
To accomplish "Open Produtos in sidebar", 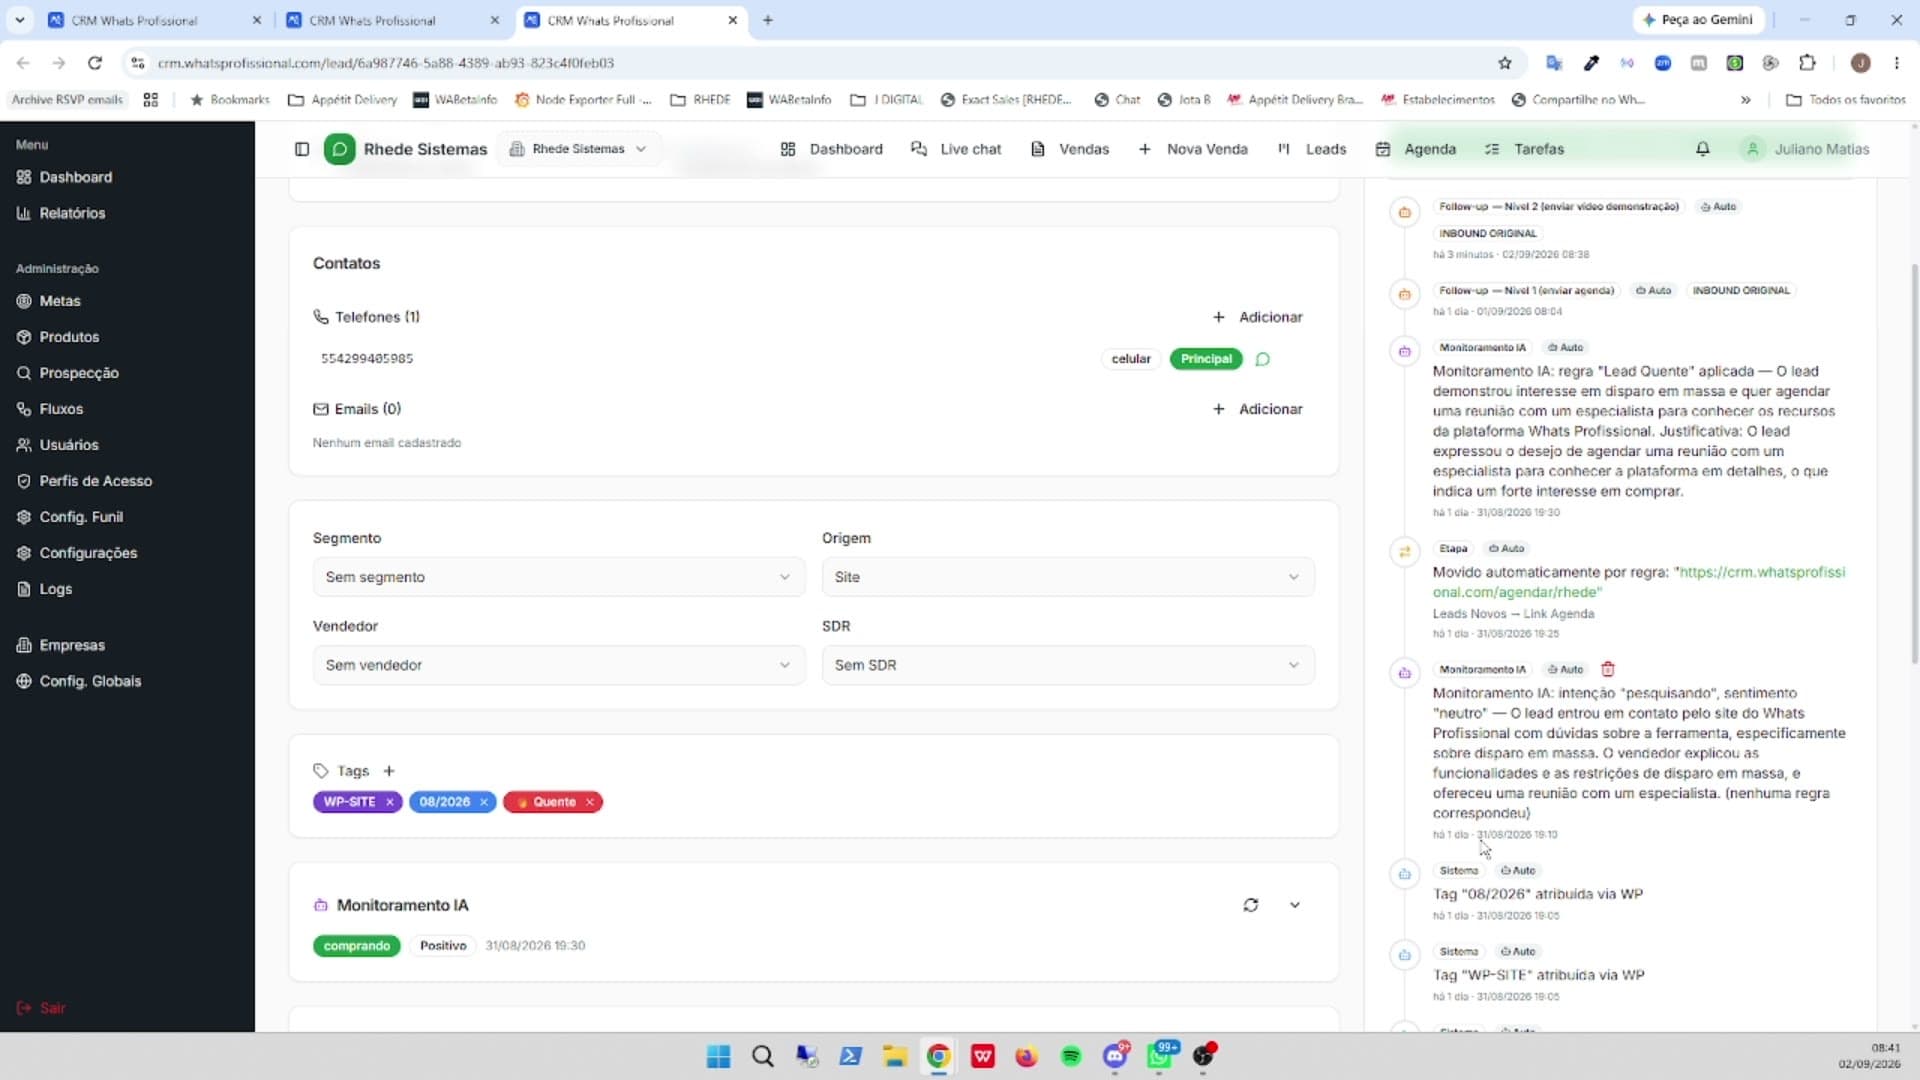I will tap(58, 337).
